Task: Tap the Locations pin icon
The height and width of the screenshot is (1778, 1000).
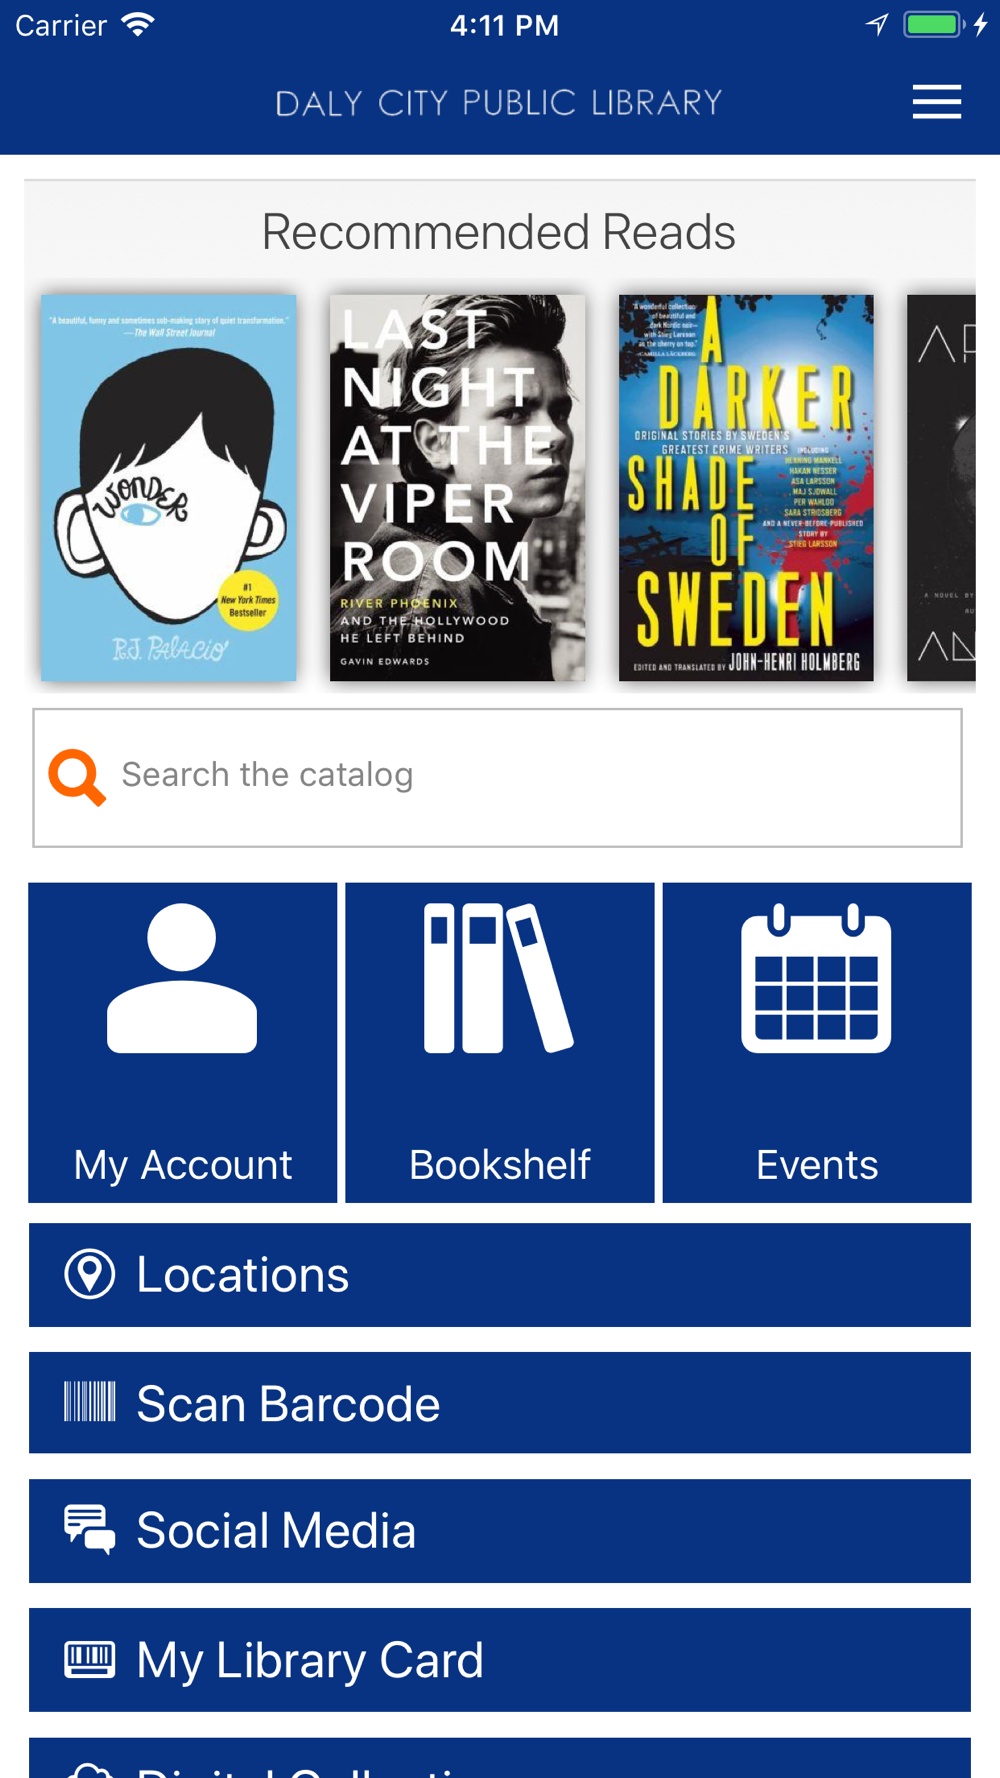Action: pyautogui.click(x=90, y=1274)
